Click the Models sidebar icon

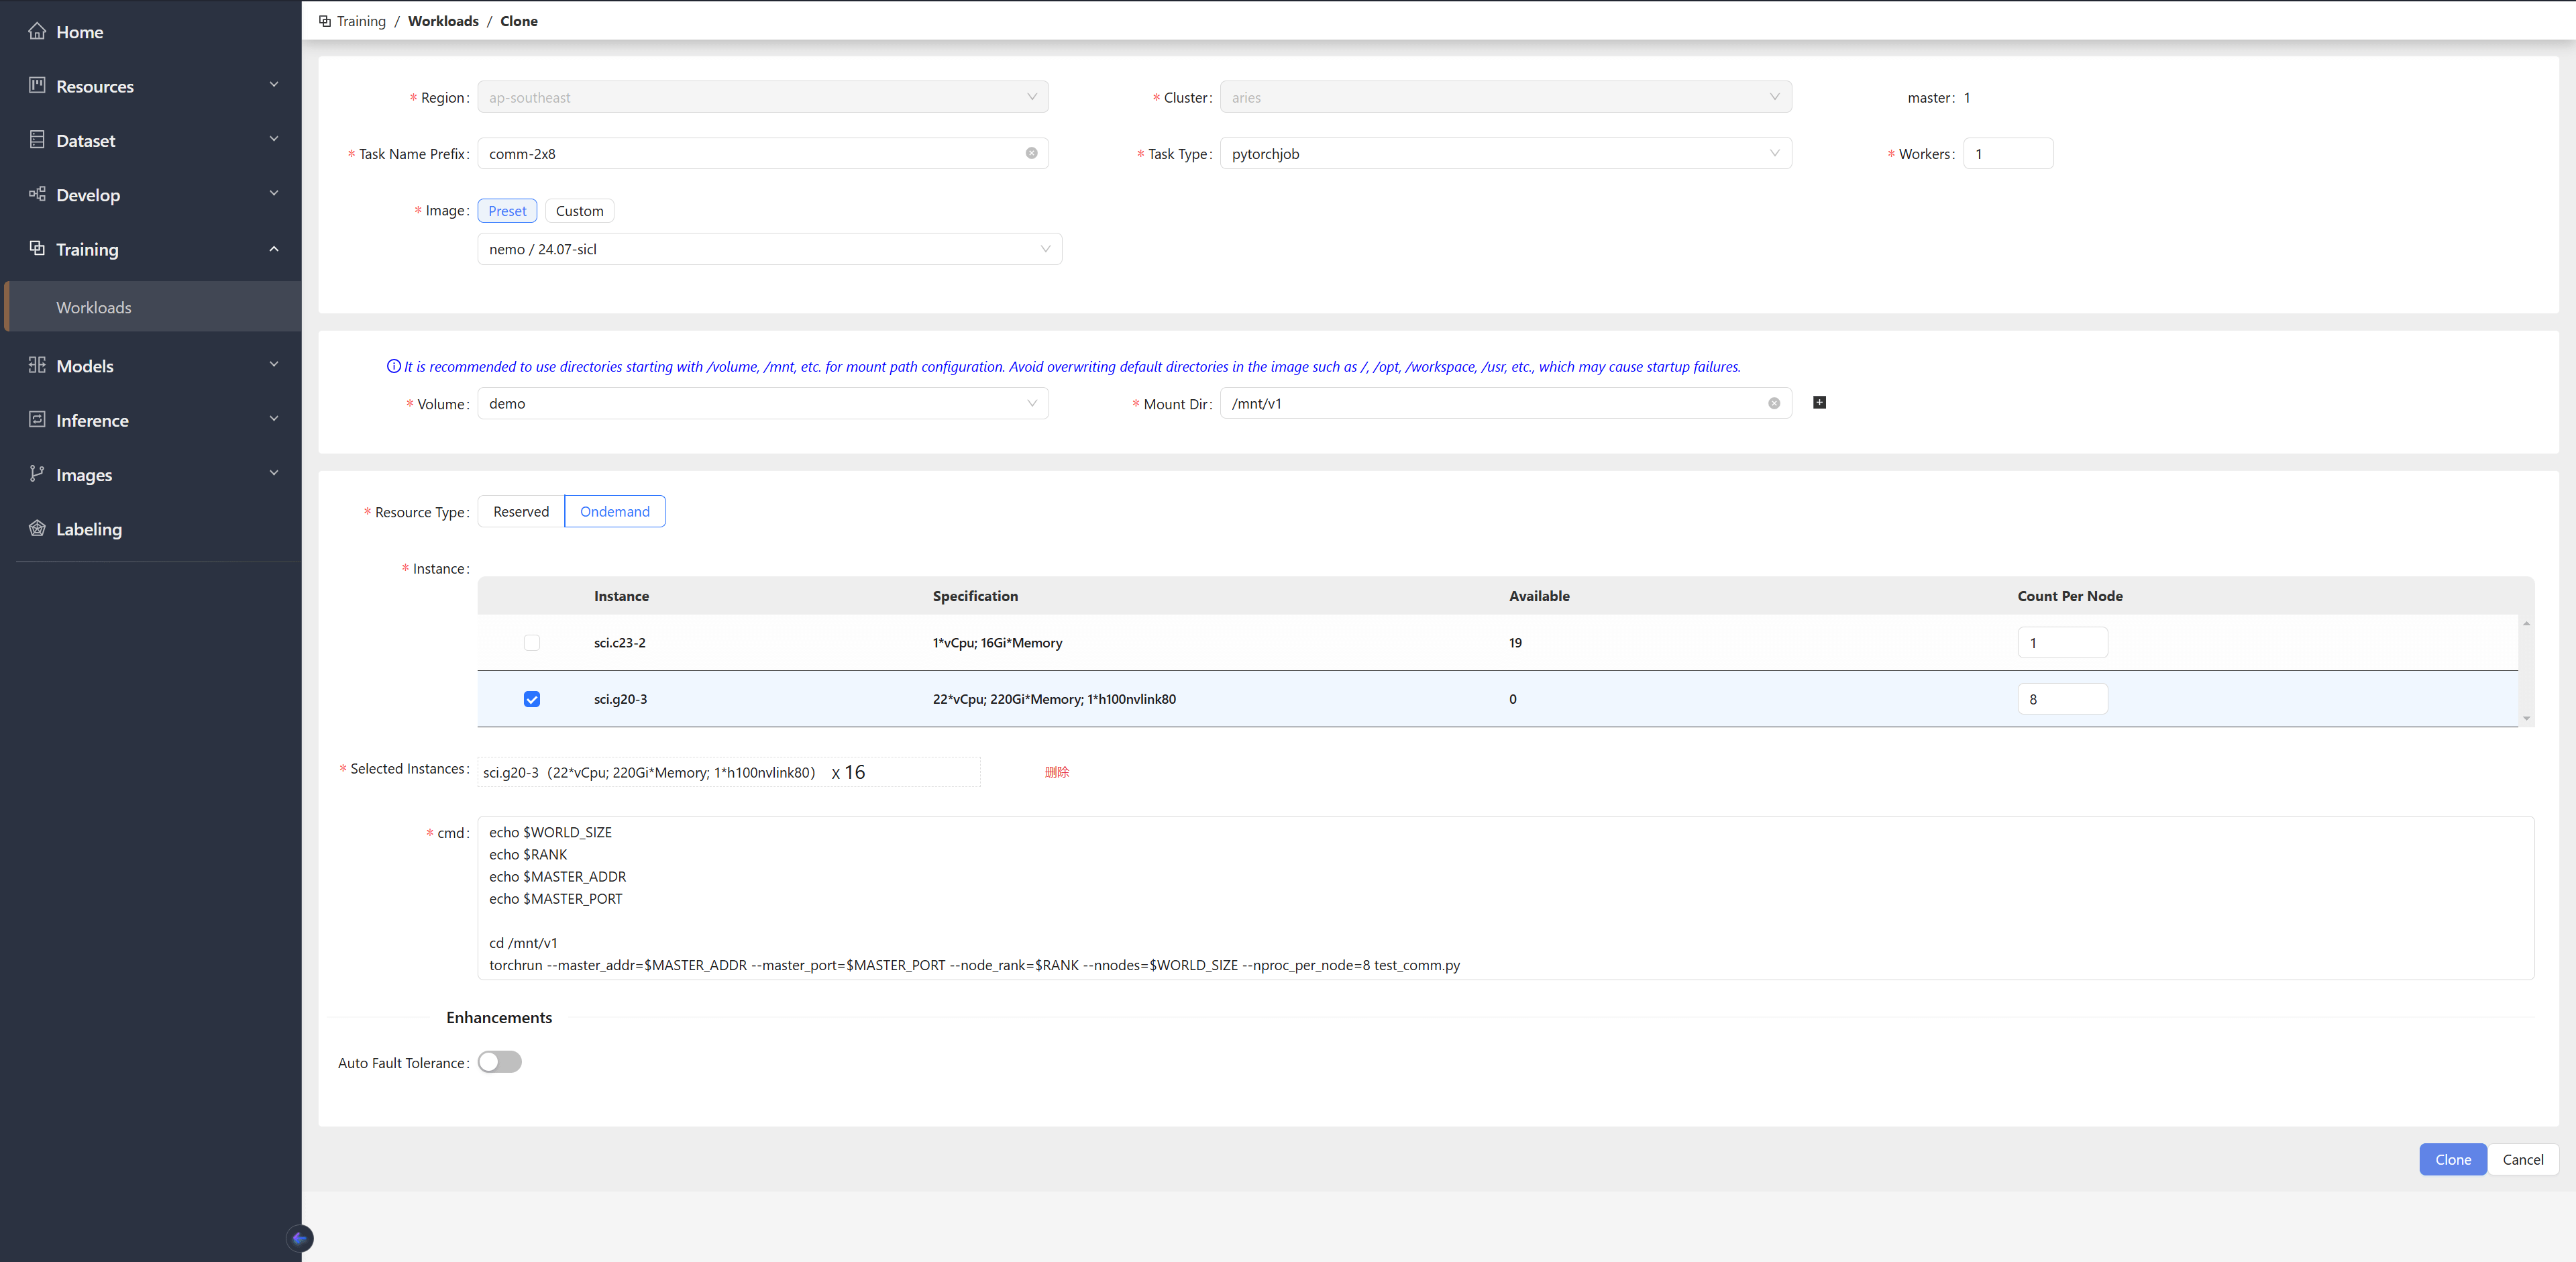pos(37,365)
